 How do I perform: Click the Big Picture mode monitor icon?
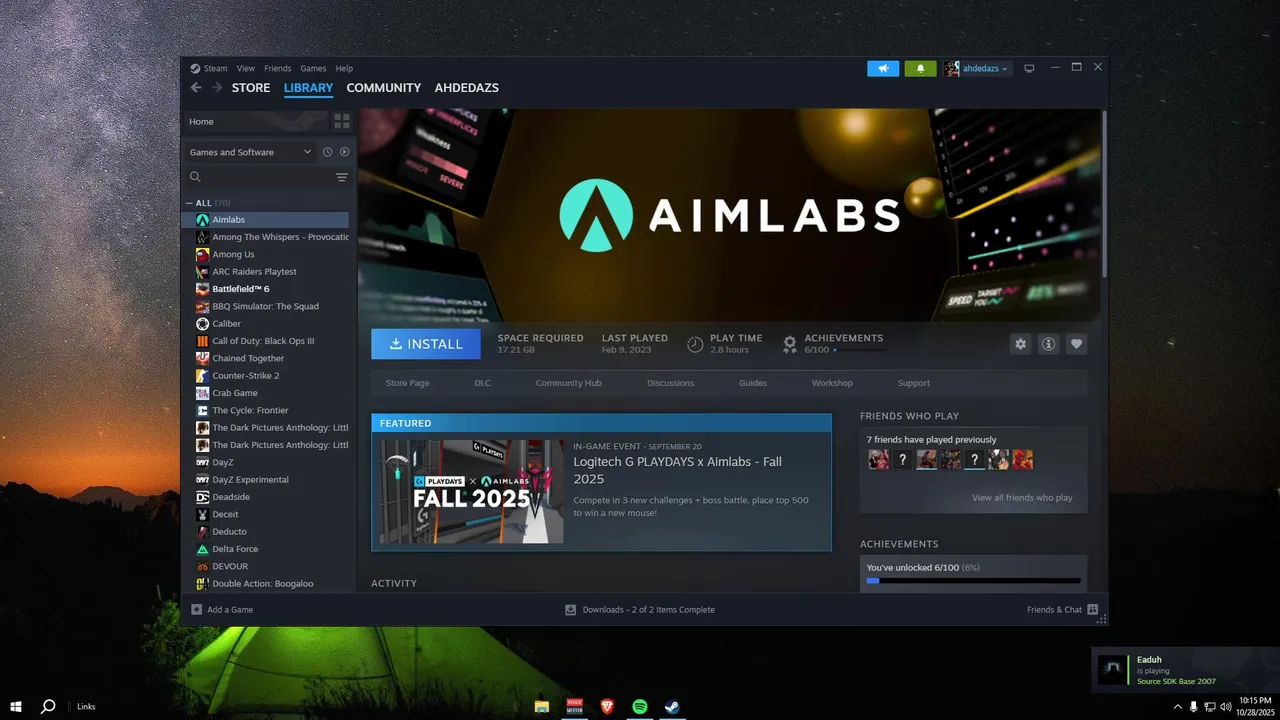[x=1028, y=68]
